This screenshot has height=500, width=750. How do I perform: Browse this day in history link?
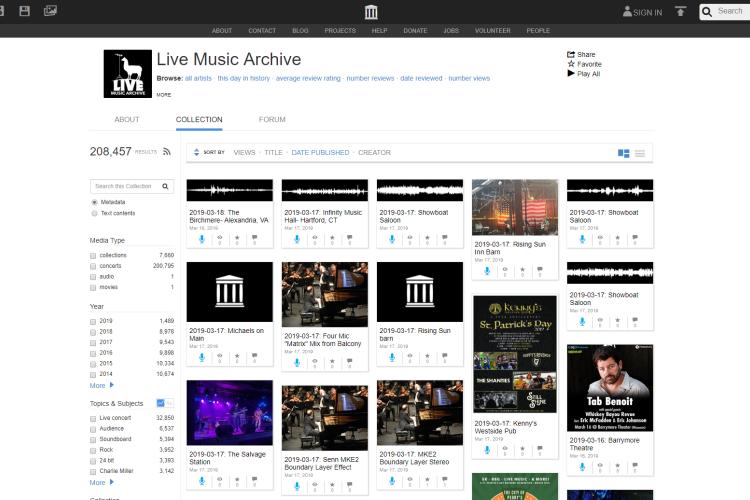(243, 78)
